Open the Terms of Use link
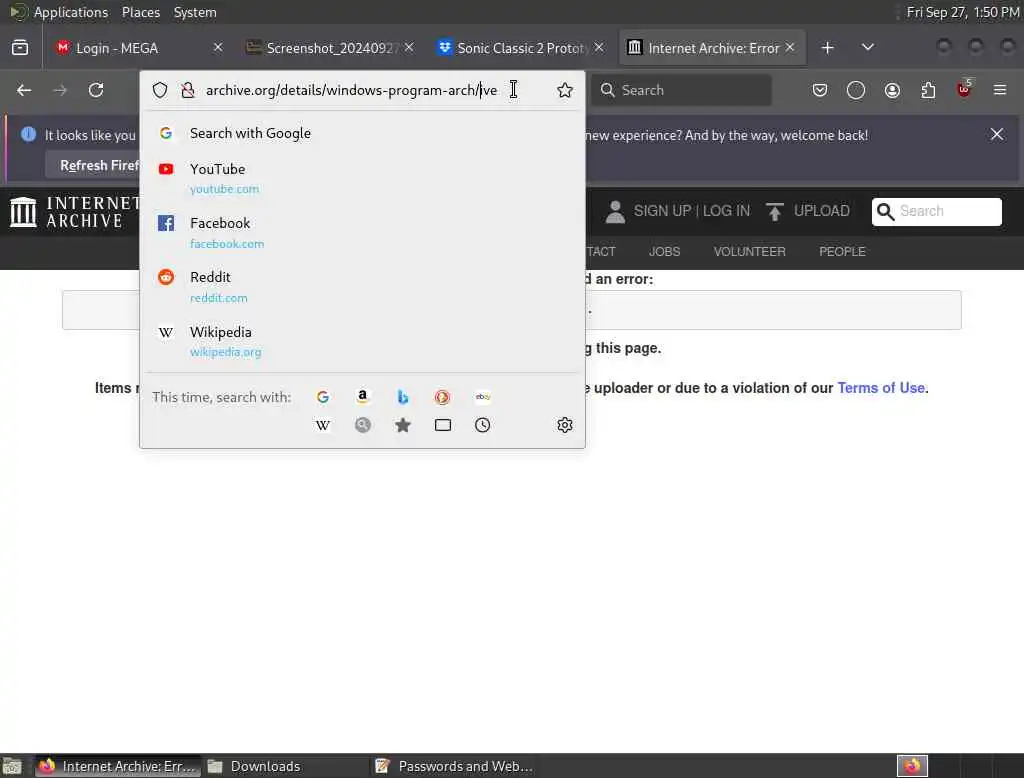This screenshot has width=1024, height=778. point(880,388)
